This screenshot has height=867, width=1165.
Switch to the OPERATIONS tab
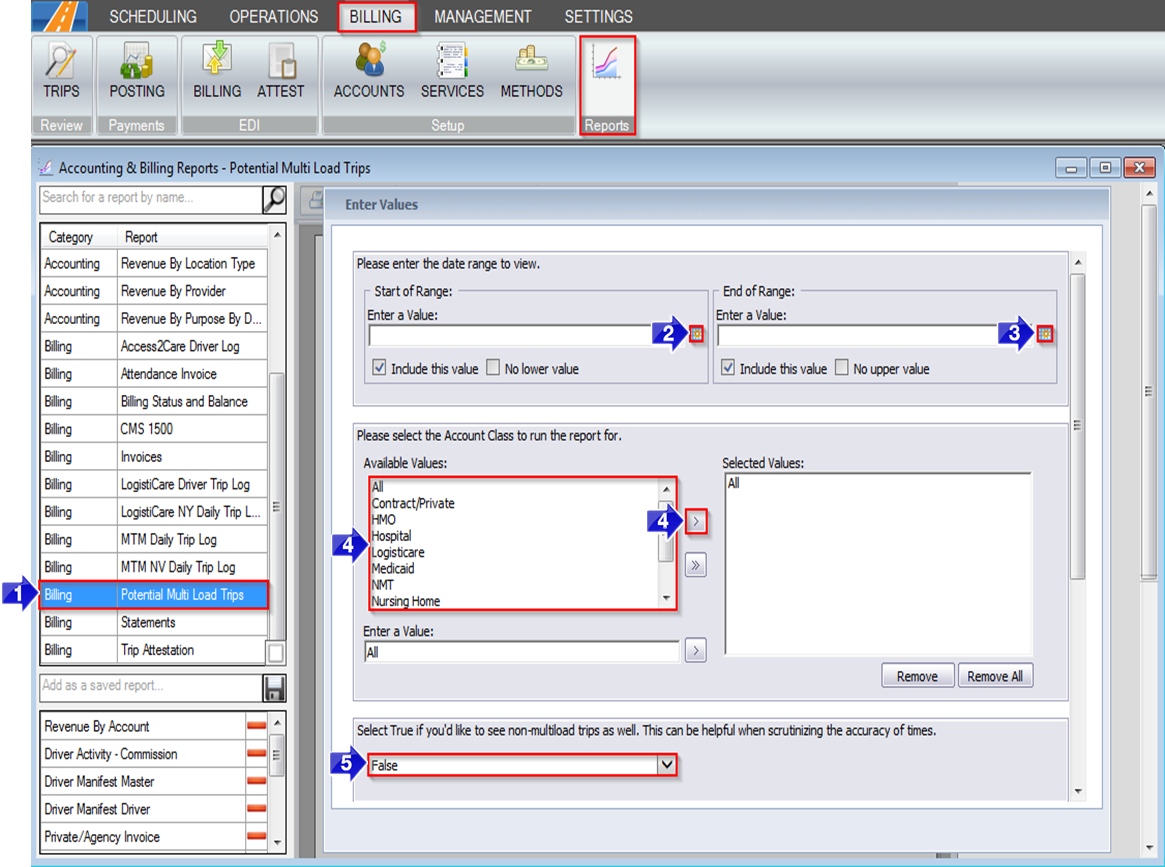pos(273,16)
